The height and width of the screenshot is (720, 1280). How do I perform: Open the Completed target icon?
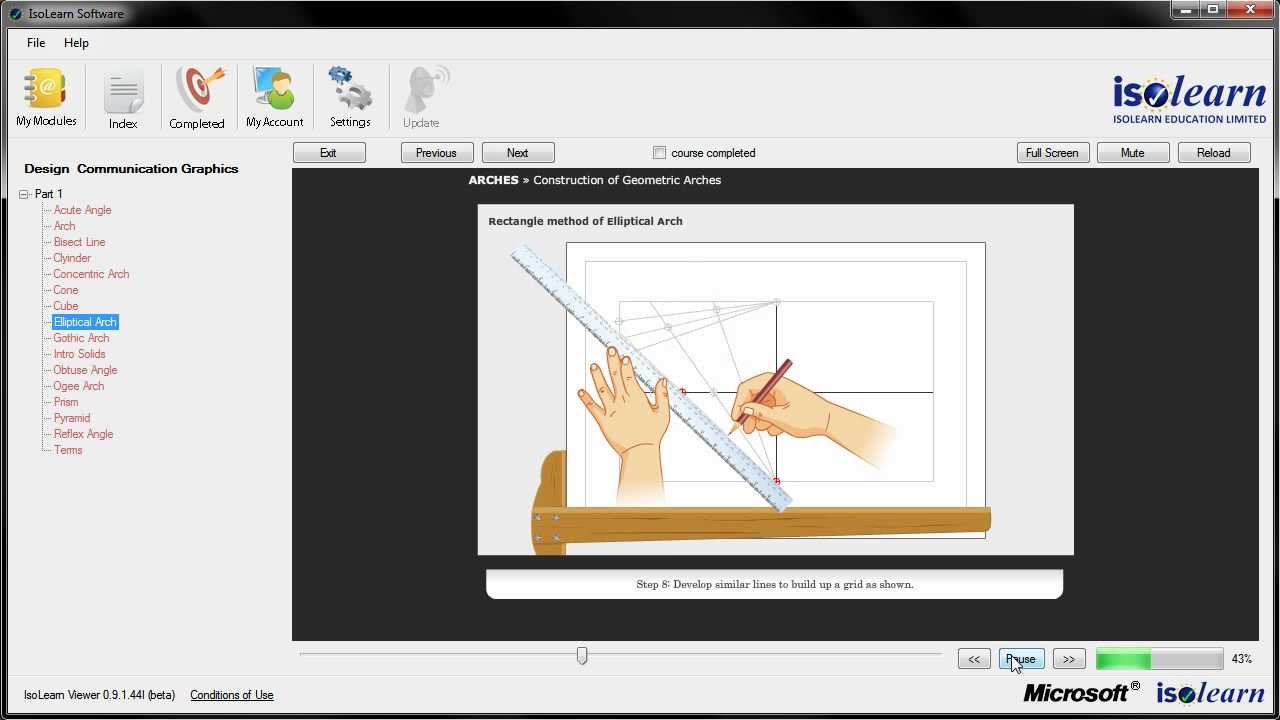point(197,98)
